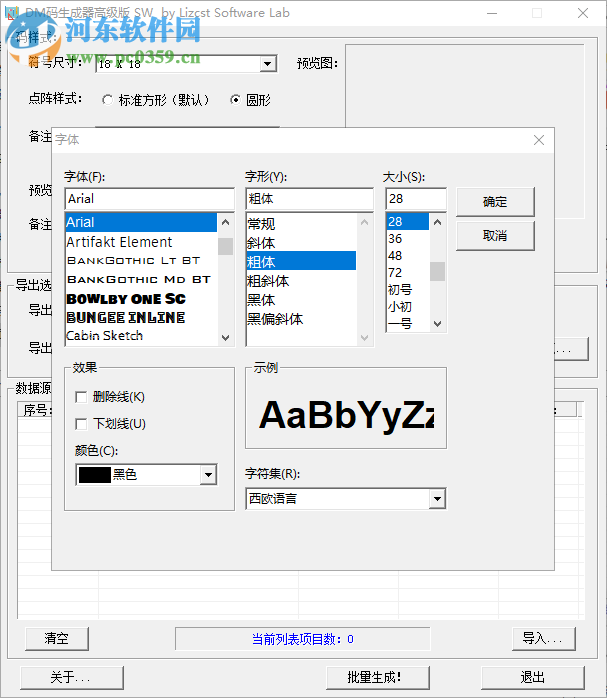
Task: Click 当前列表项目数: 0 status text
Action: [303, 639]
